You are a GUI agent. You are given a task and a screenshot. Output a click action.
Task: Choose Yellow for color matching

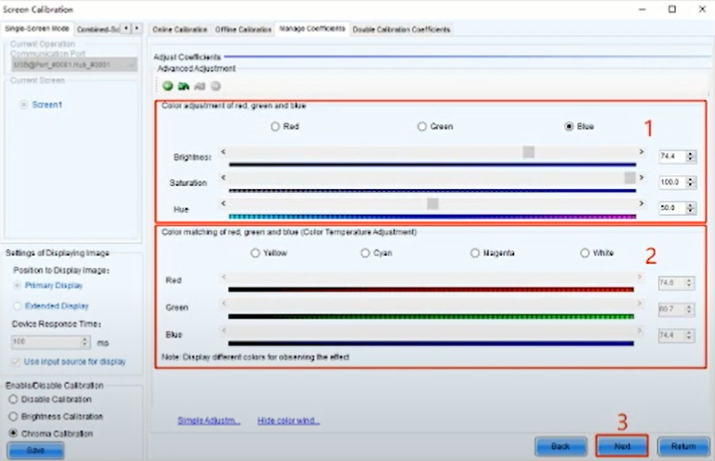click(x=255, y=253)
